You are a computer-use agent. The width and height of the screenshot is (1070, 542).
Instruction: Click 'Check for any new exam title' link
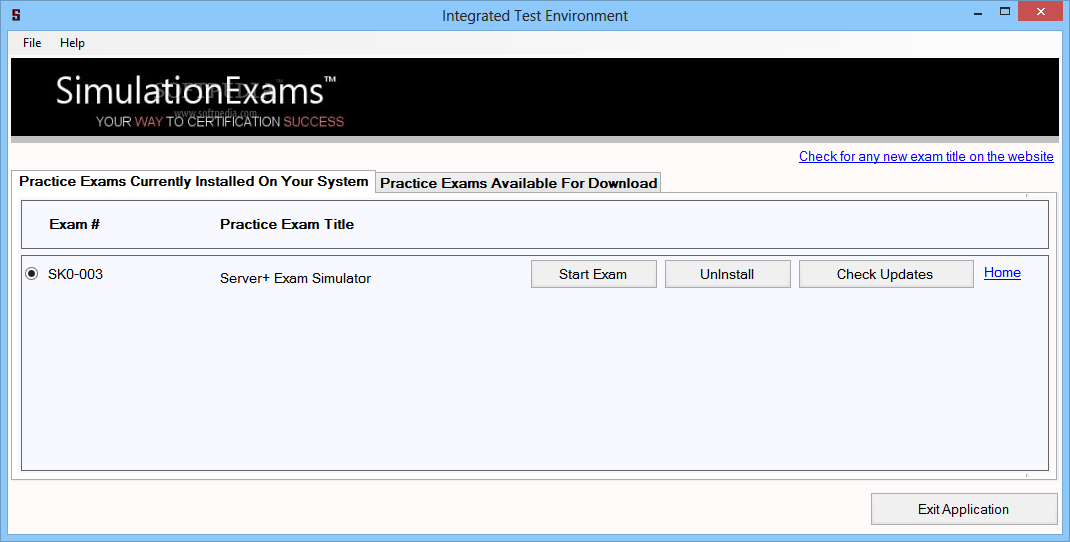[x=926, y=156]
